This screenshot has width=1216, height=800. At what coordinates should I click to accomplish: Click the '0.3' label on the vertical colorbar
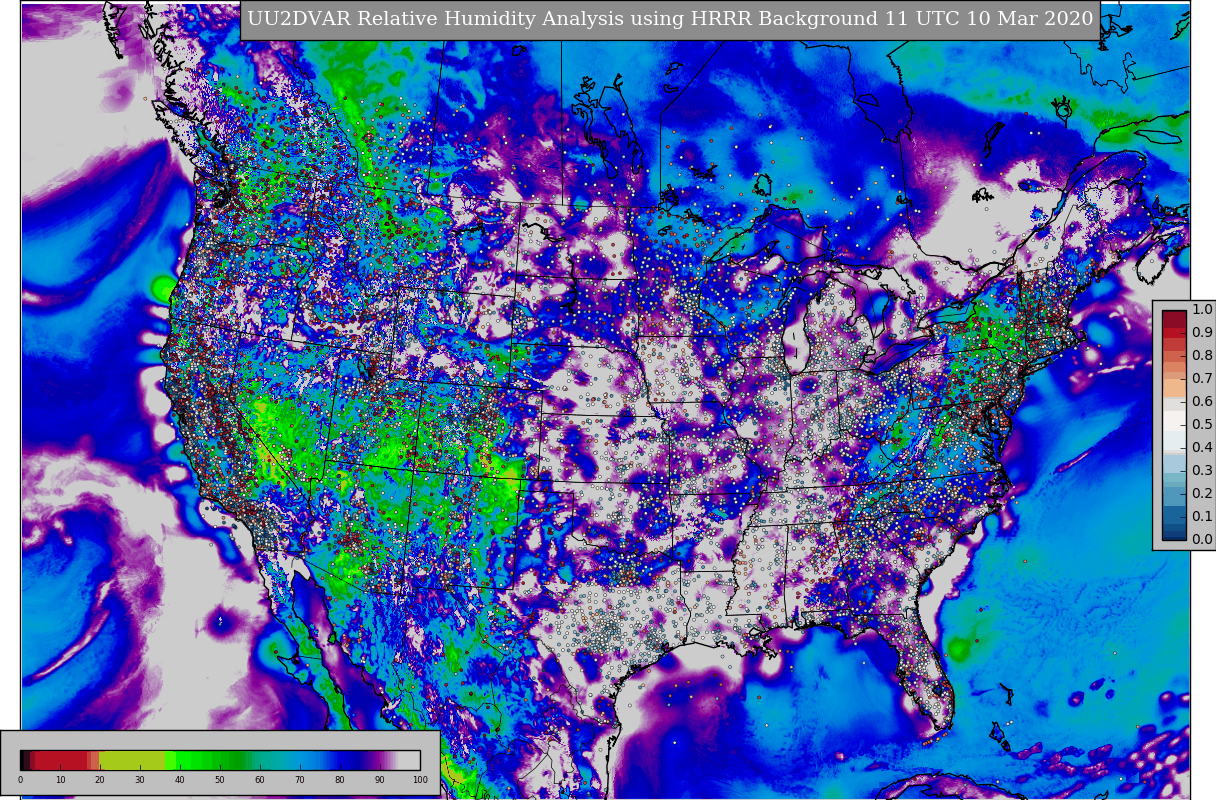[x=1202, y=470]
